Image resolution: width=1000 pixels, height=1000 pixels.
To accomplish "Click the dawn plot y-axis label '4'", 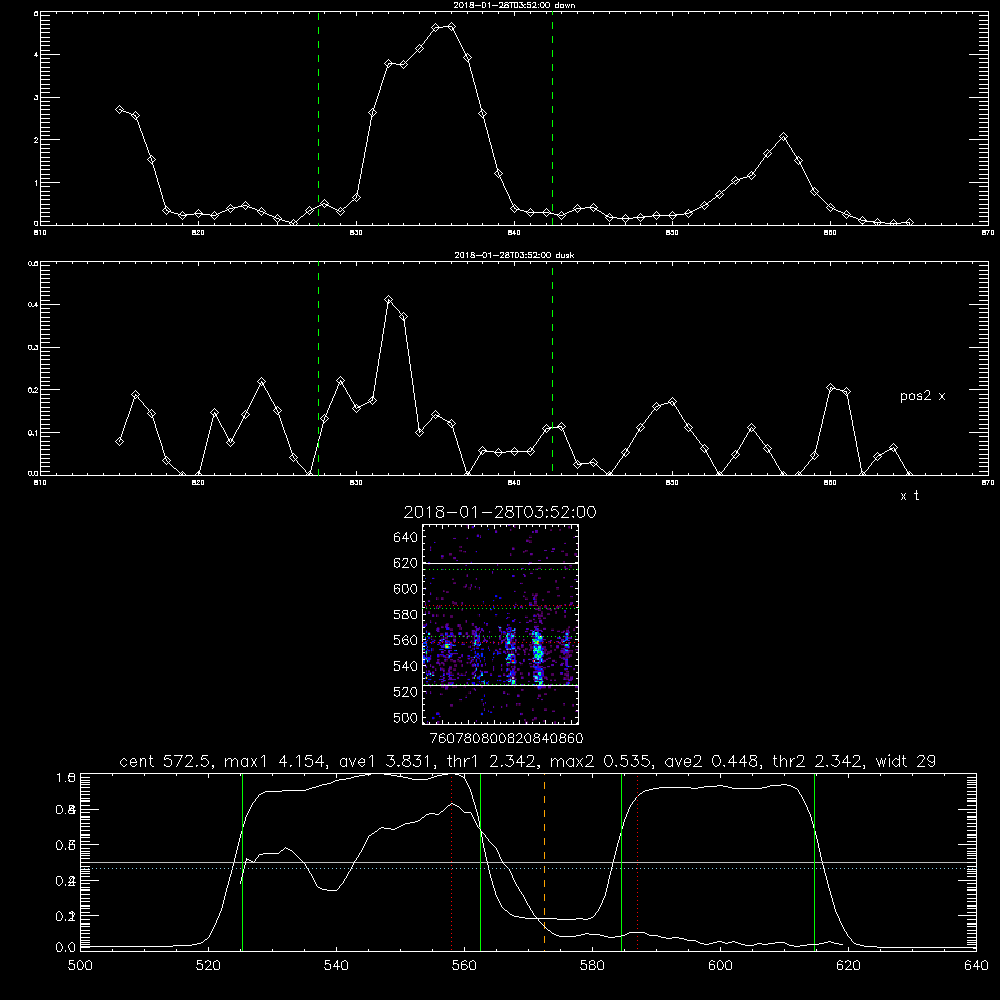I will click(x=36, y=55).
